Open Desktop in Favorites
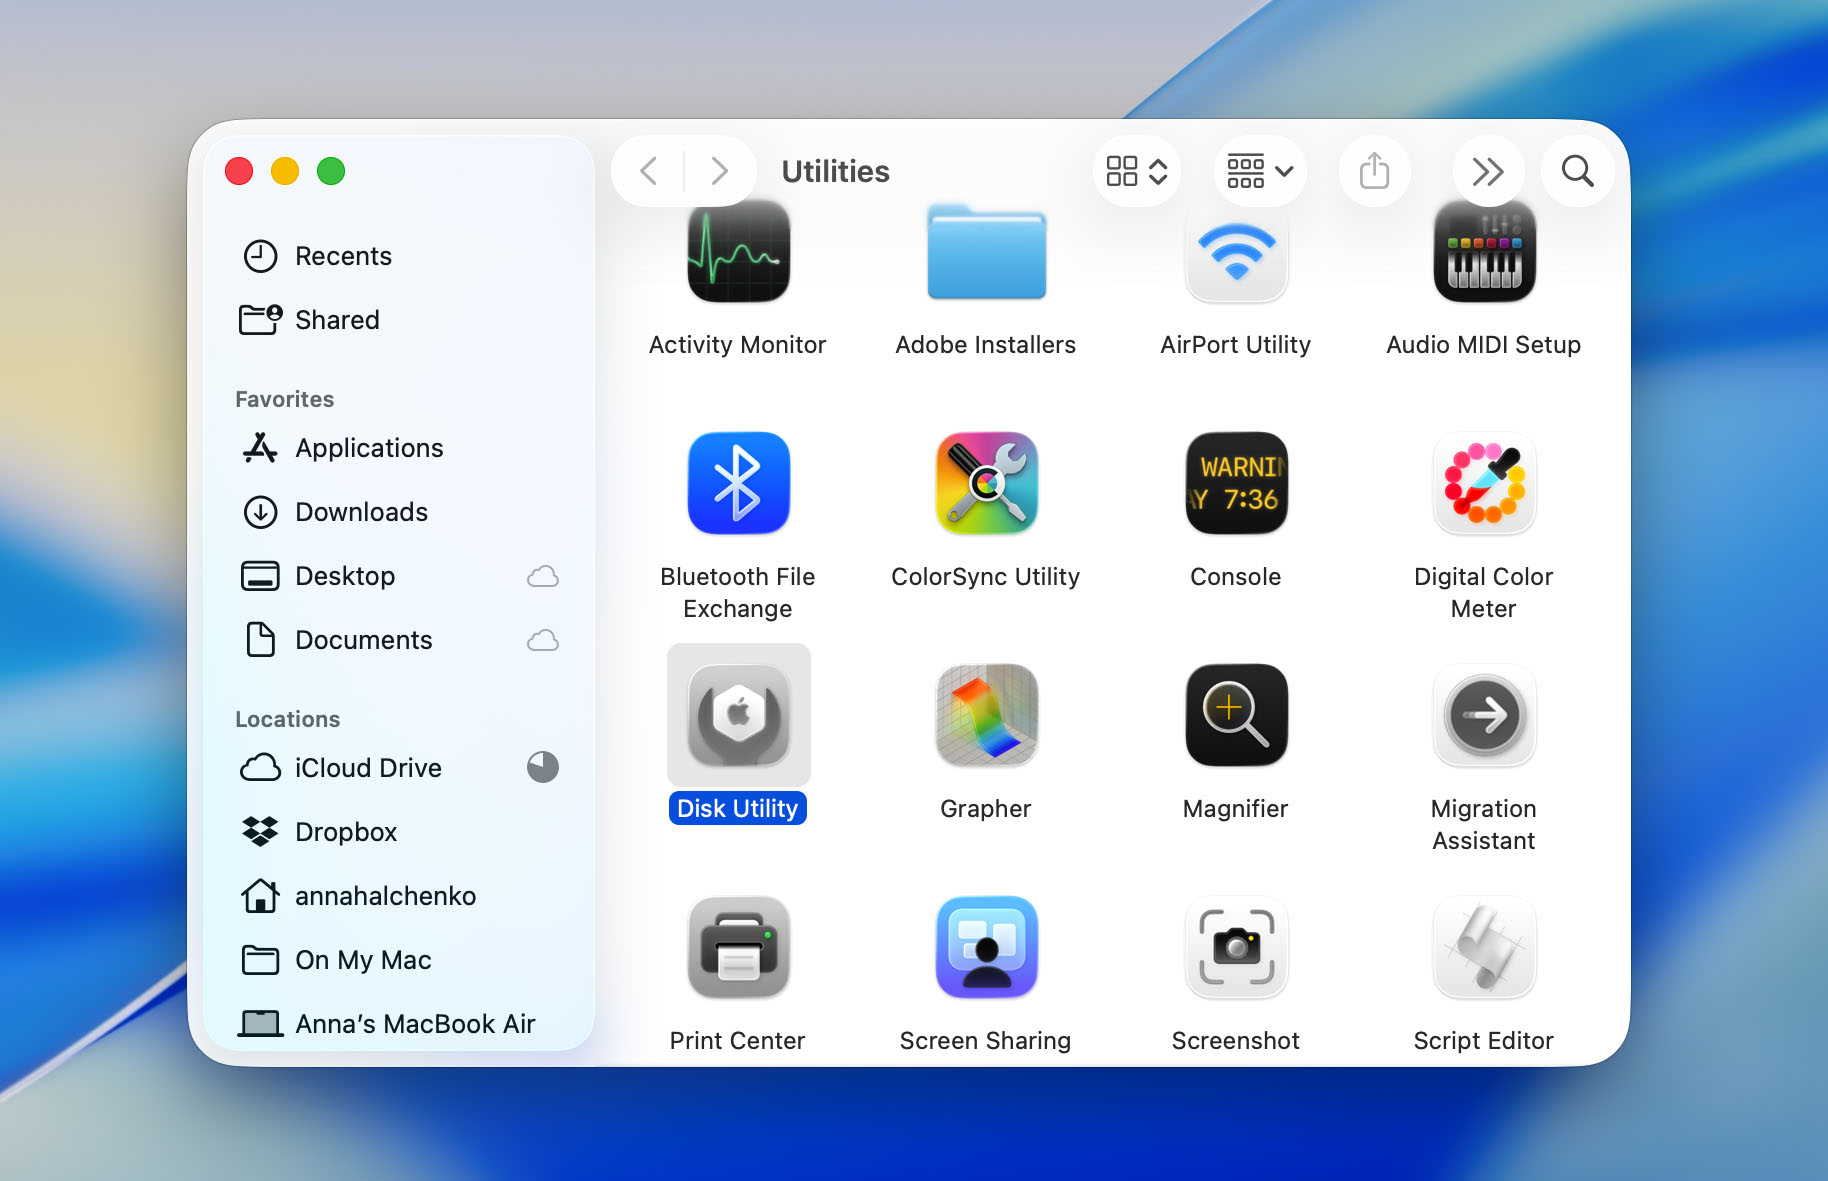 point(400,576)
